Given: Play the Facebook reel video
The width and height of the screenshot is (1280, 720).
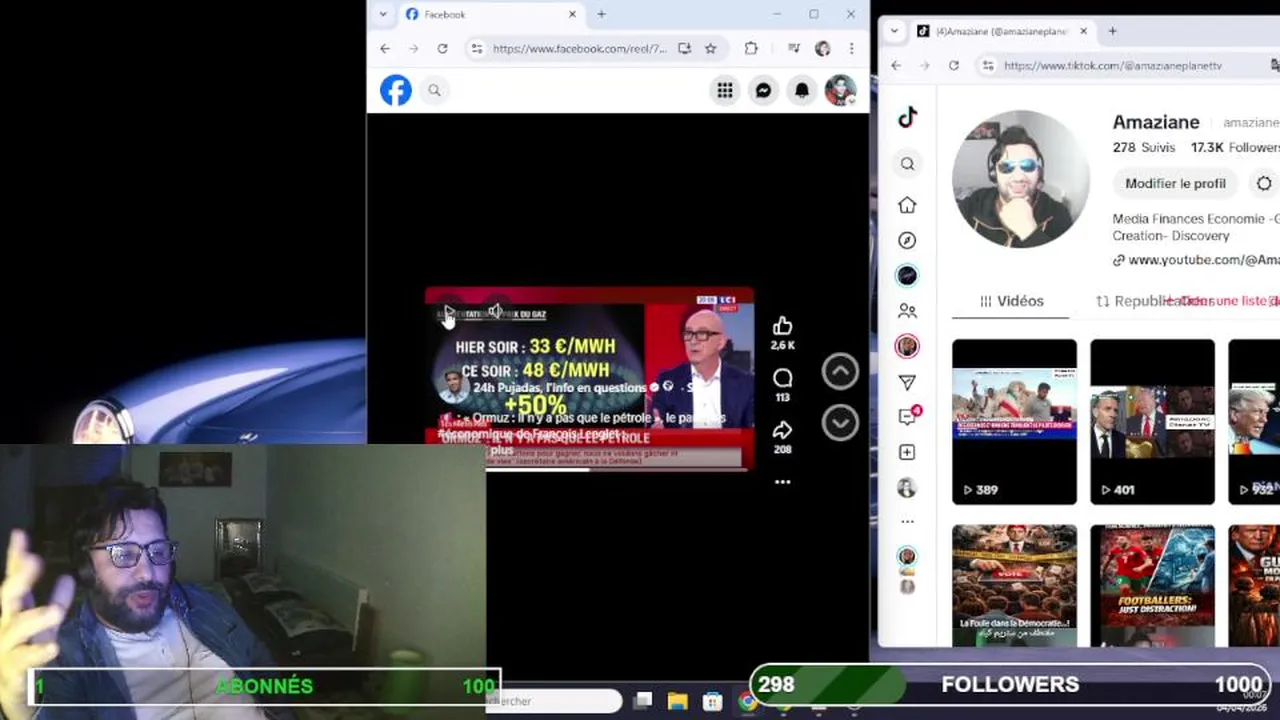Looking at the screenshot, I should [449, 313].
